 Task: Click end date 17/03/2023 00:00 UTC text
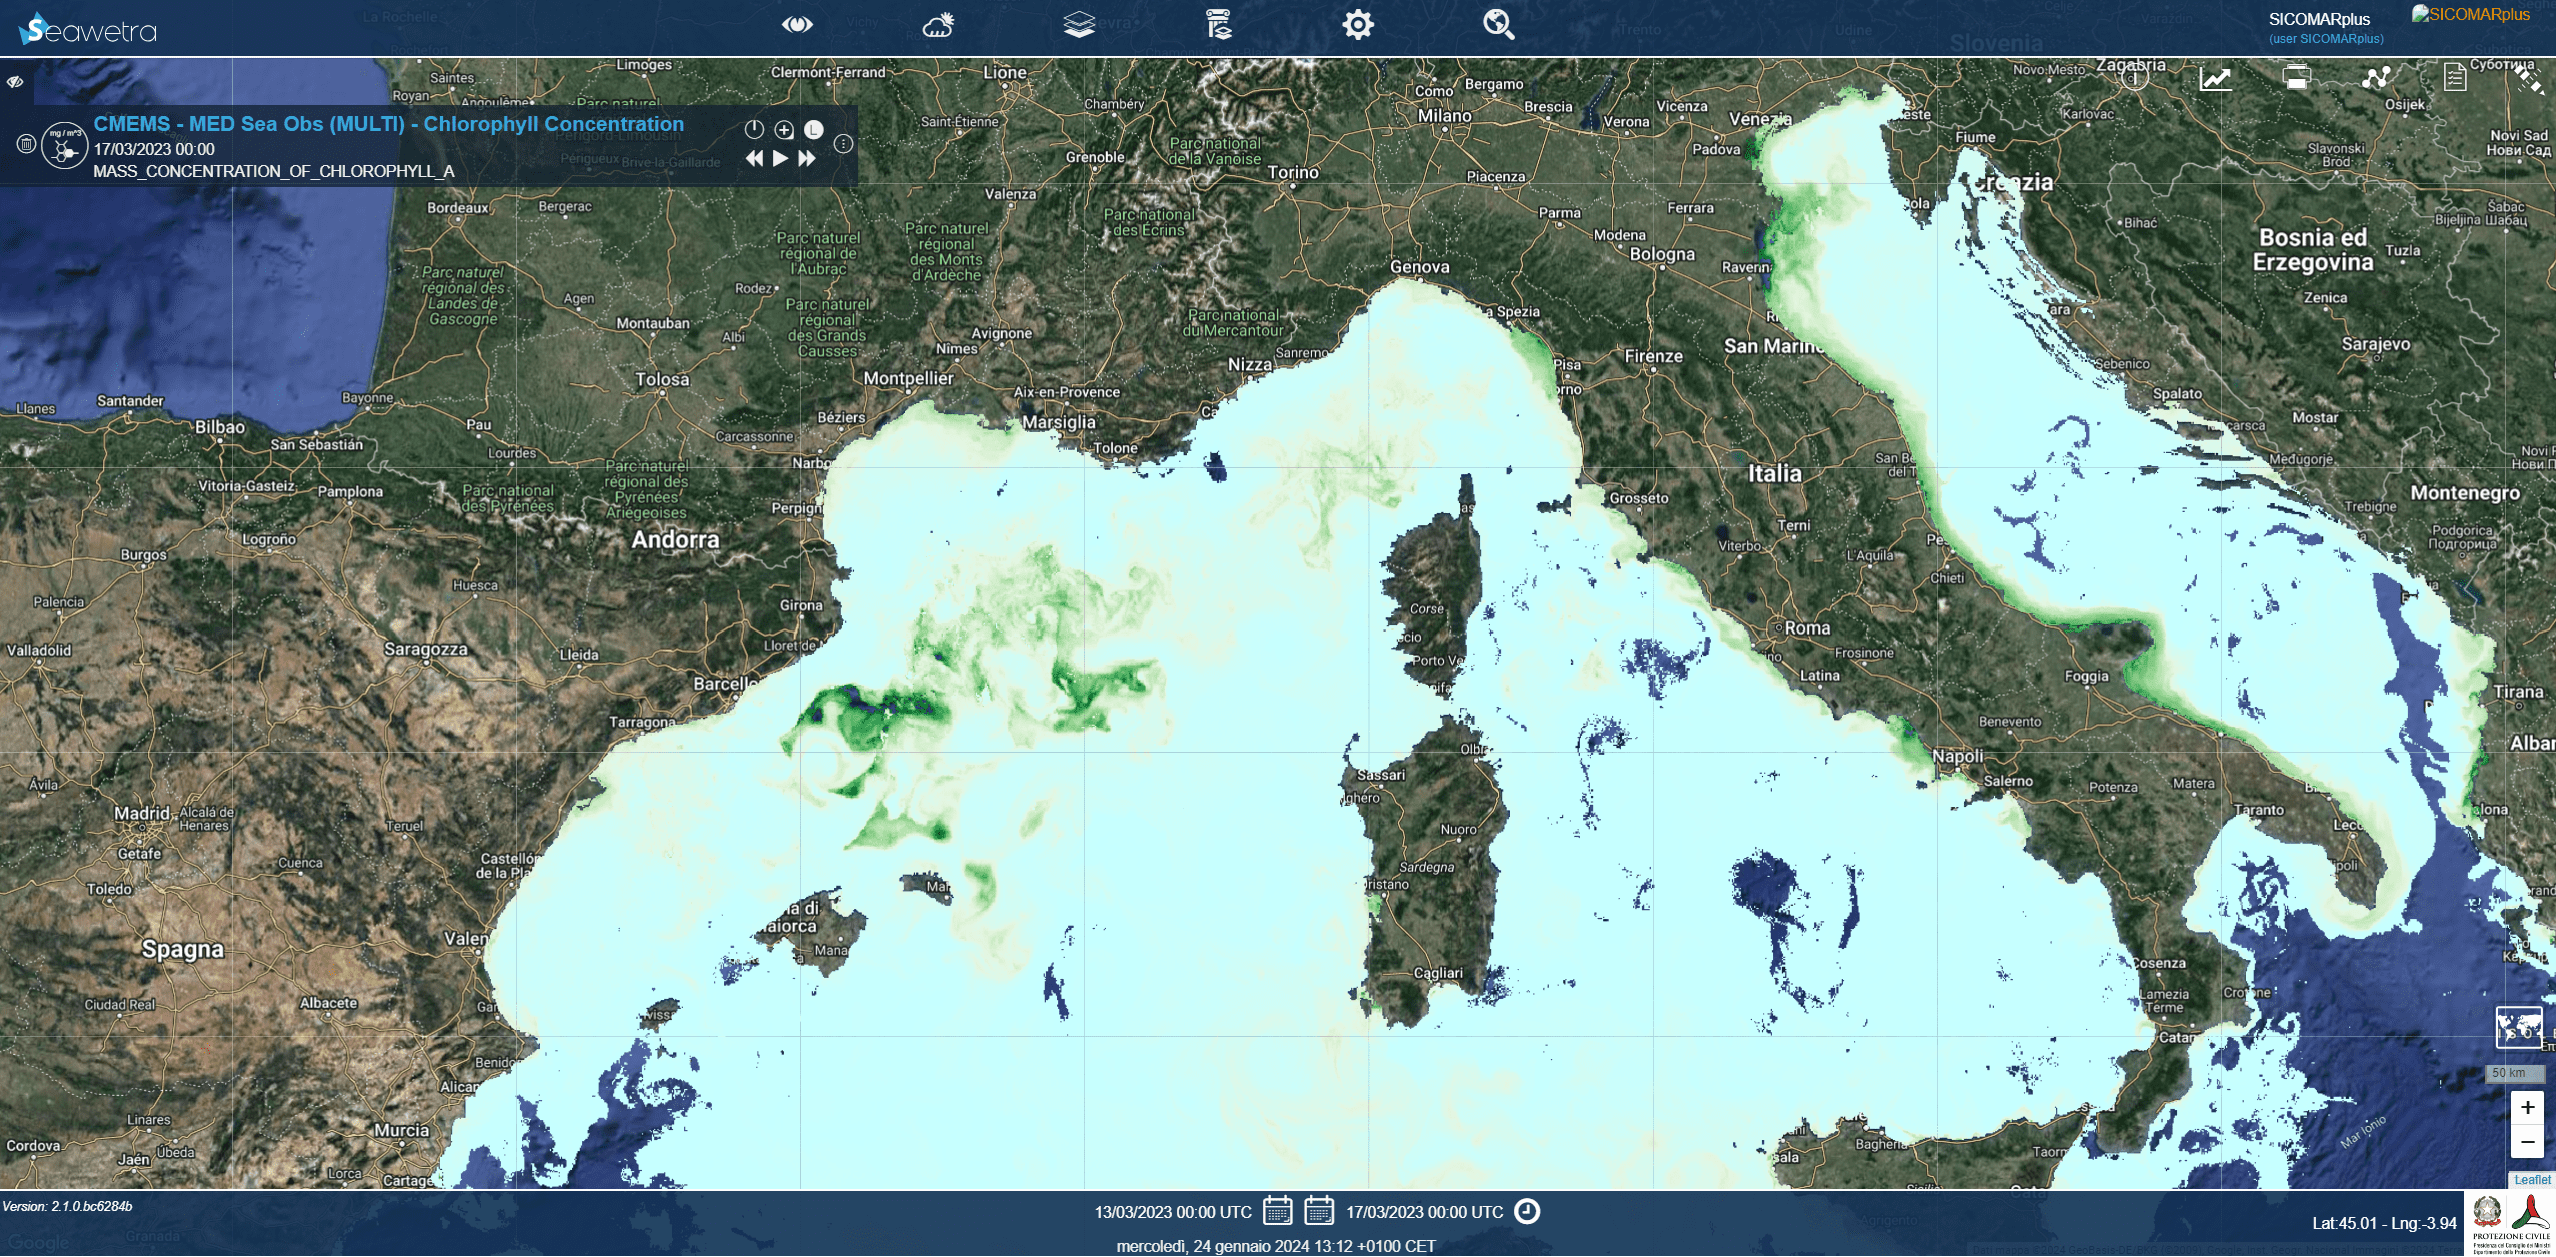click(x=1424, y=1212)
